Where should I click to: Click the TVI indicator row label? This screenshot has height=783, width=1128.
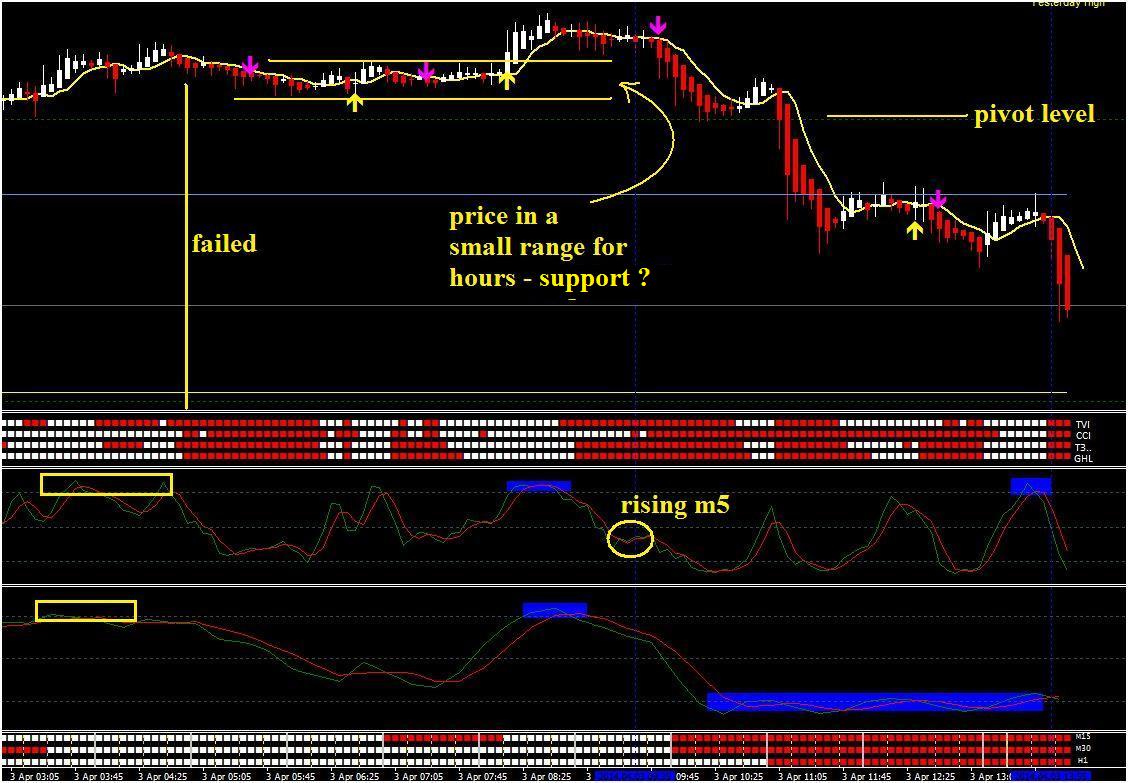1081,425
